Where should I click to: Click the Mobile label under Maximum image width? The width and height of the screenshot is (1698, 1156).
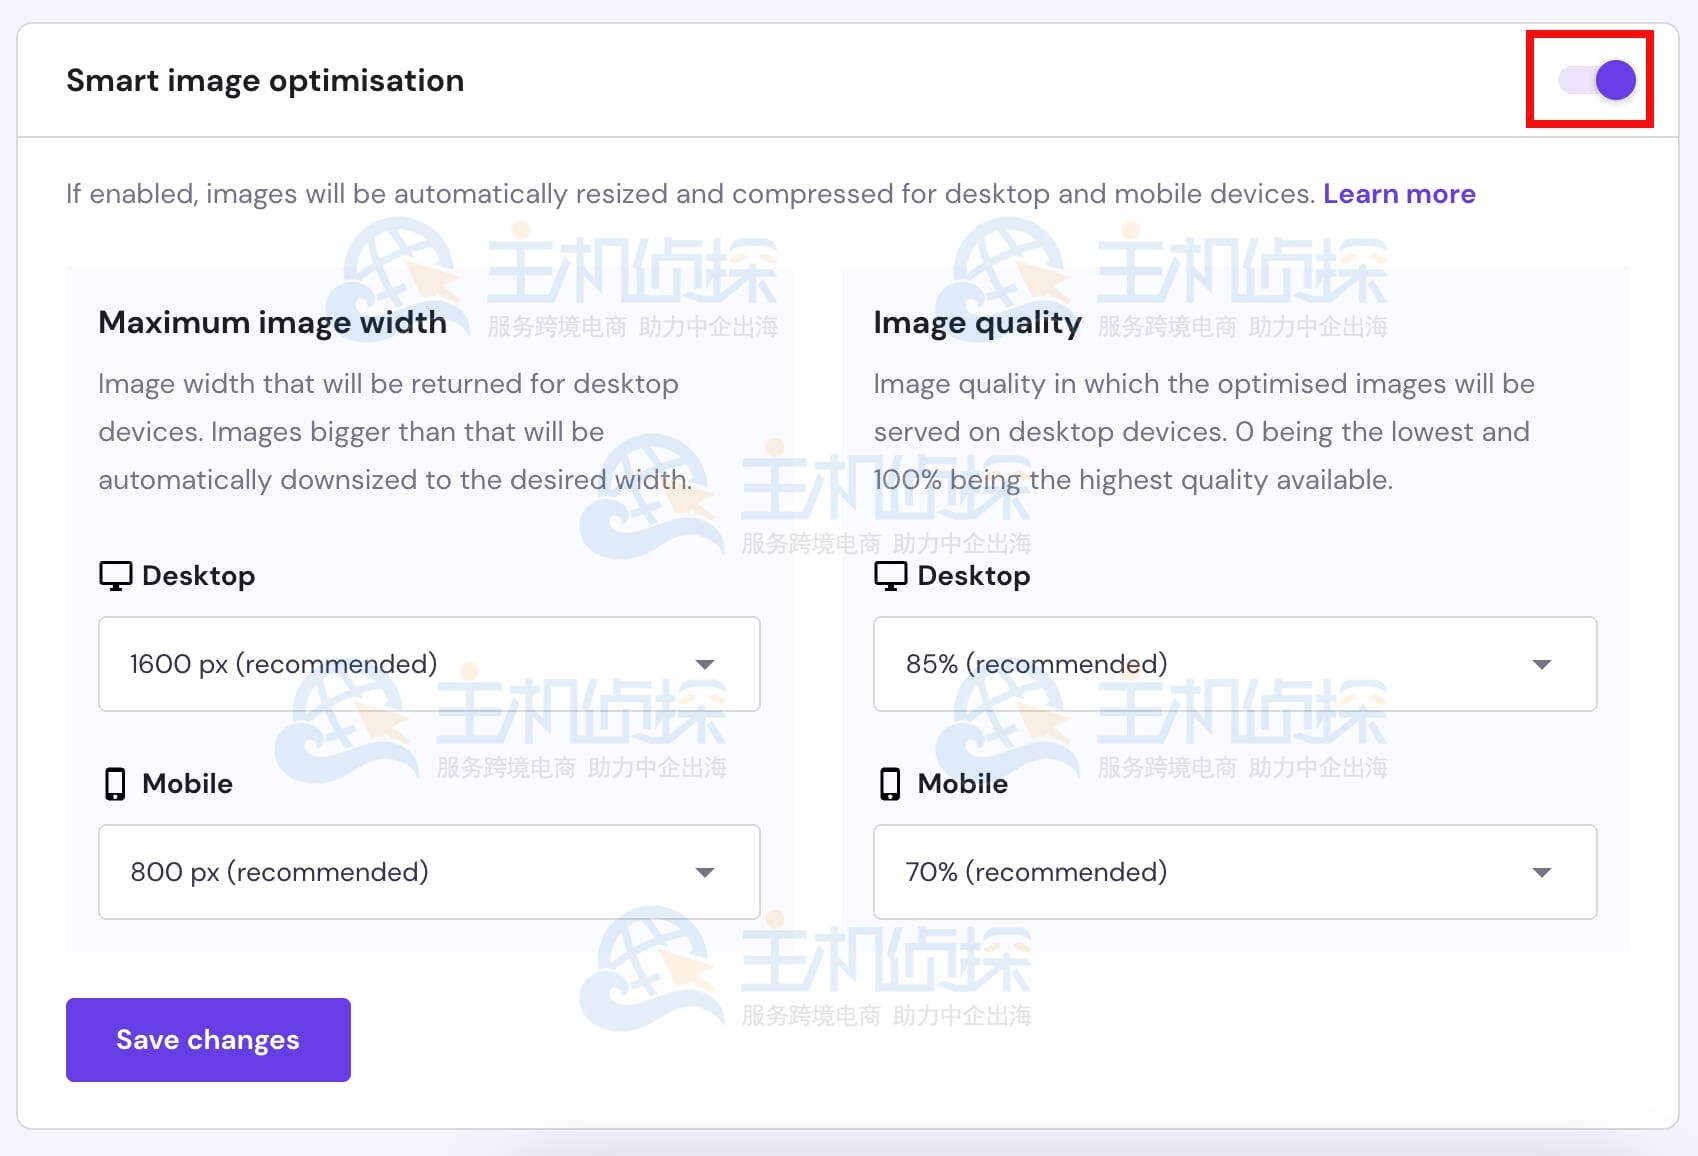pos(187,784)
